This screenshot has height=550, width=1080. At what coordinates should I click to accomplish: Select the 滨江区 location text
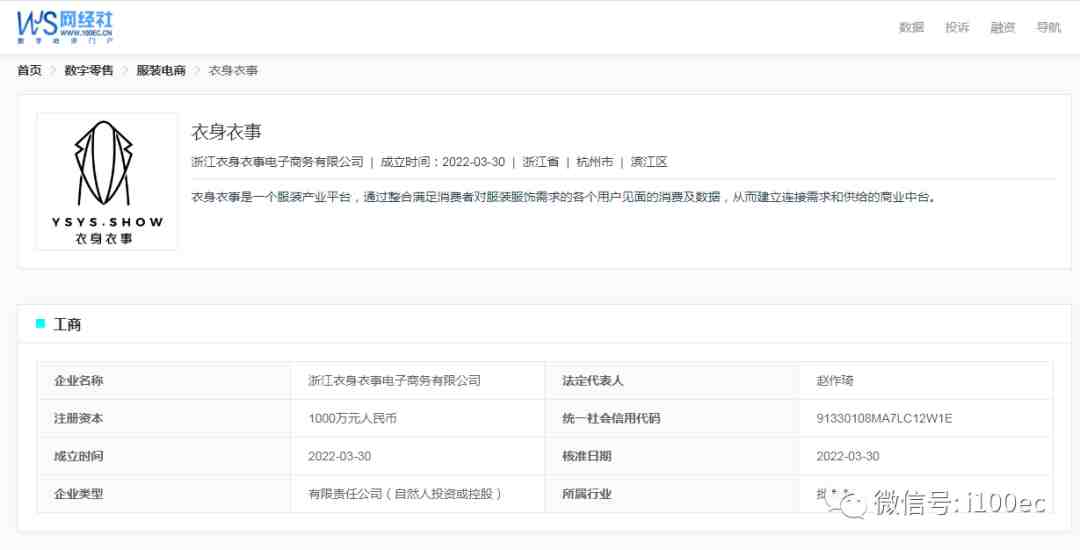650,162
